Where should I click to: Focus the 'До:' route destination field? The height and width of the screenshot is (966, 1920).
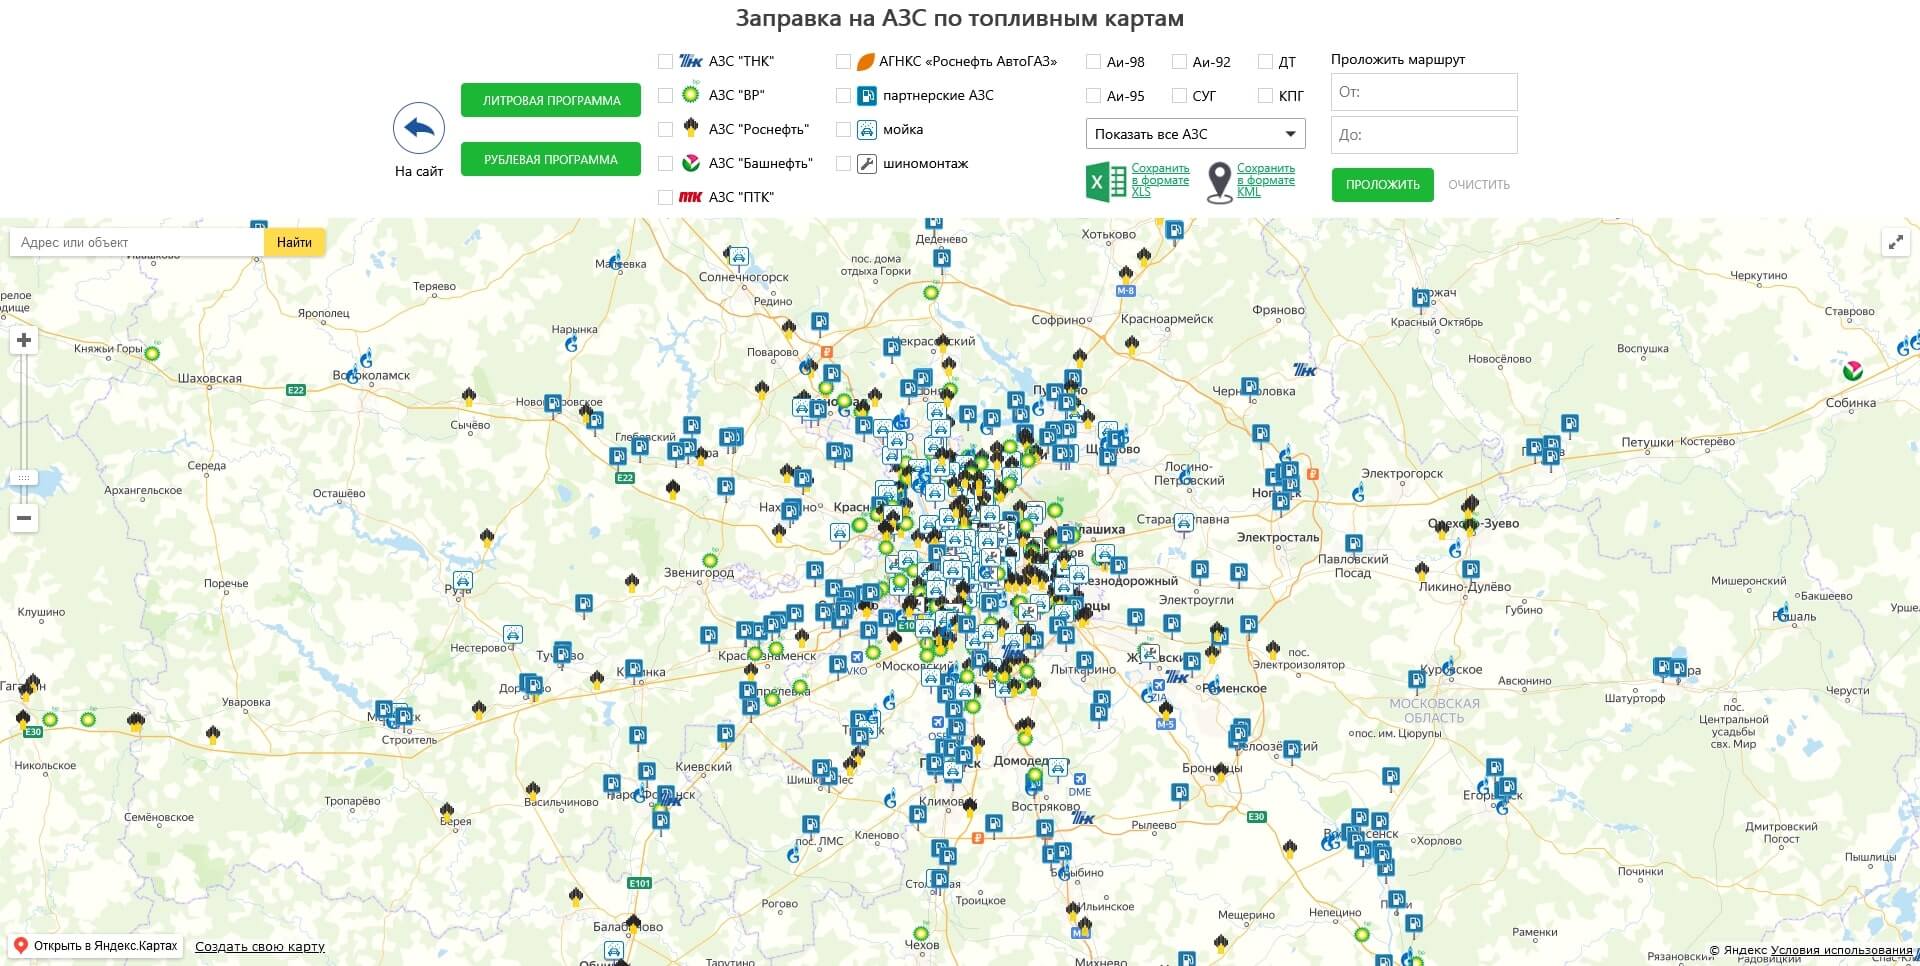tap(1424, 135)
